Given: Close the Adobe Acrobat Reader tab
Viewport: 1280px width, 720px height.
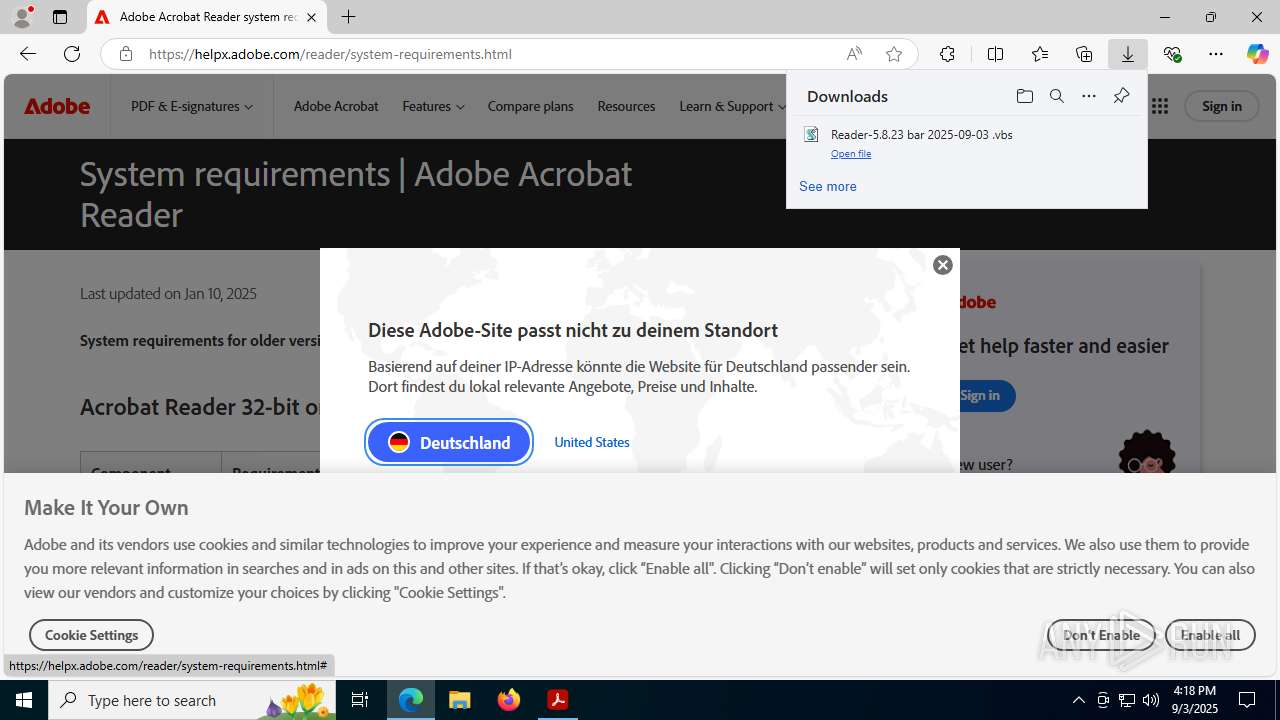Looking at the screenshot, I should [x=311, y=17].
